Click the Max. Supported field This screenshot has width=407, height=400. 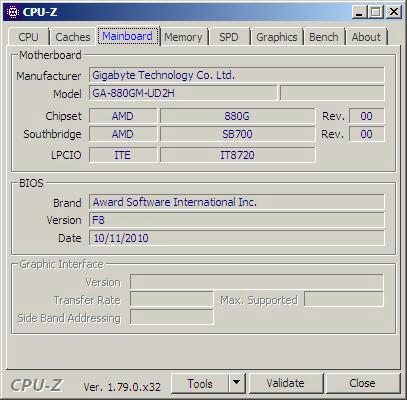point(344,300)
